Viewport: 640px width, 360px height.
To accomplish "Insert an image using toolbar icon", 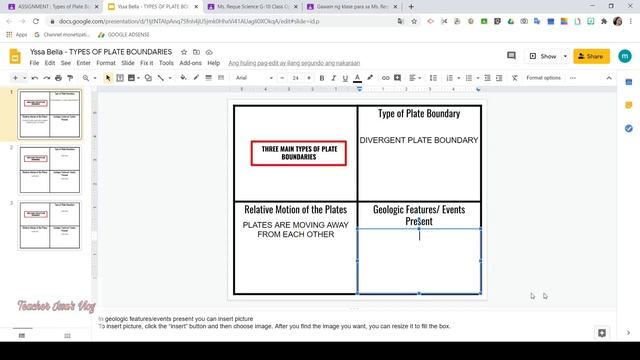I will tap(131, 78).
